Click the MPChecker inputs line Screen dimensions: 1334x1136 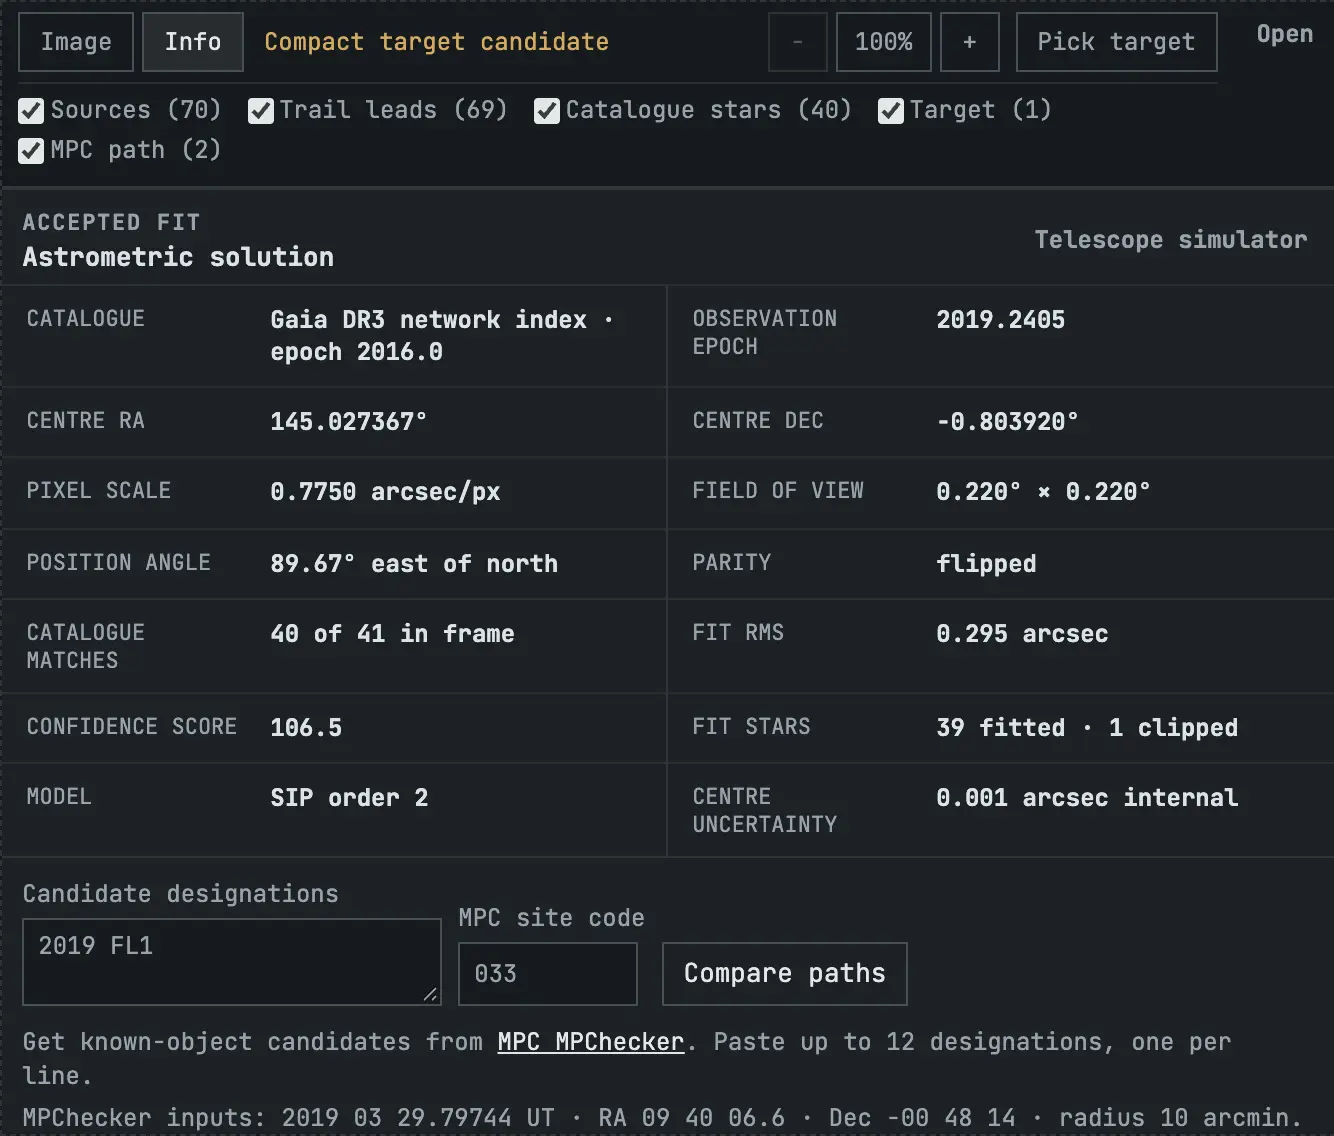click(x=662, y=1118)
